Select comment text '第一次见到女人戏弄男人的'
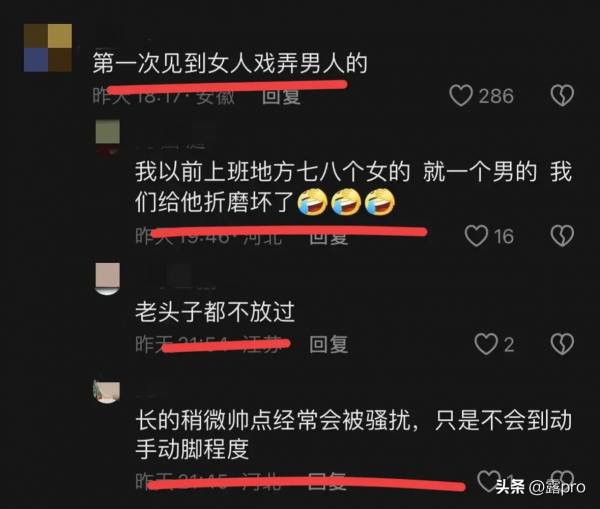600x509 pixels. pyautogui.click(x=230, y=63)
